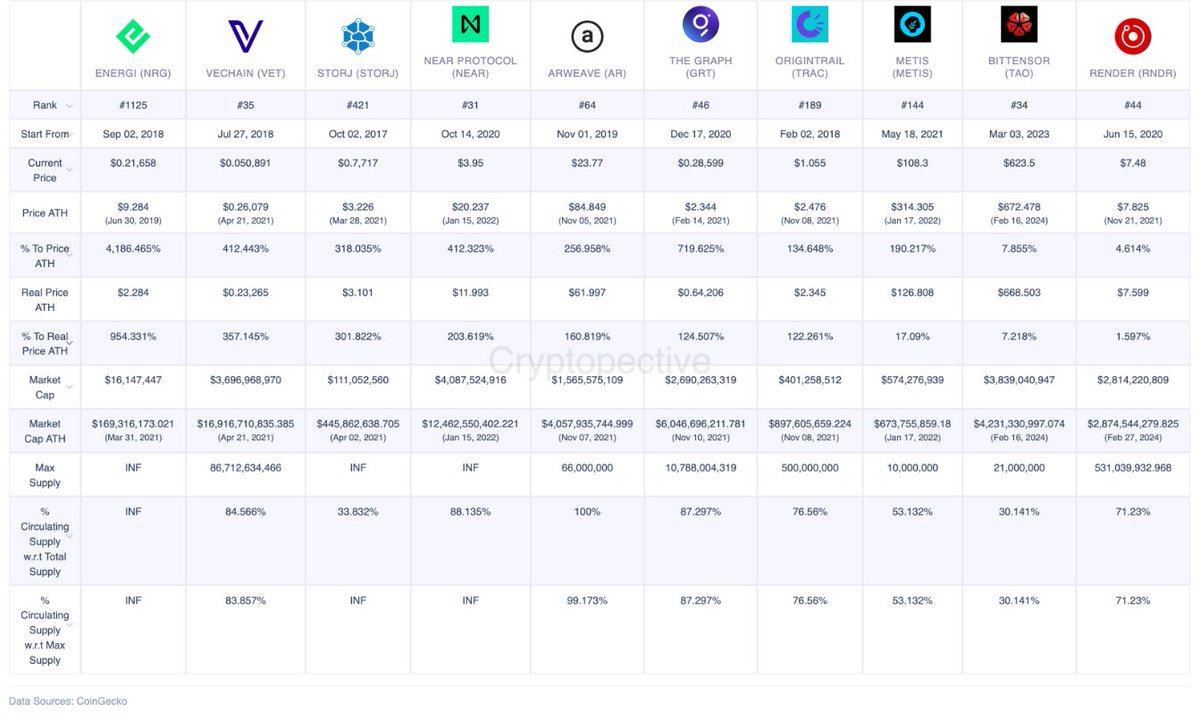Click the NEAR PROTOCOL (NEAR) column title
Image resolution: width=1200 pixels, height=720 pixels.
coord(470,67)
